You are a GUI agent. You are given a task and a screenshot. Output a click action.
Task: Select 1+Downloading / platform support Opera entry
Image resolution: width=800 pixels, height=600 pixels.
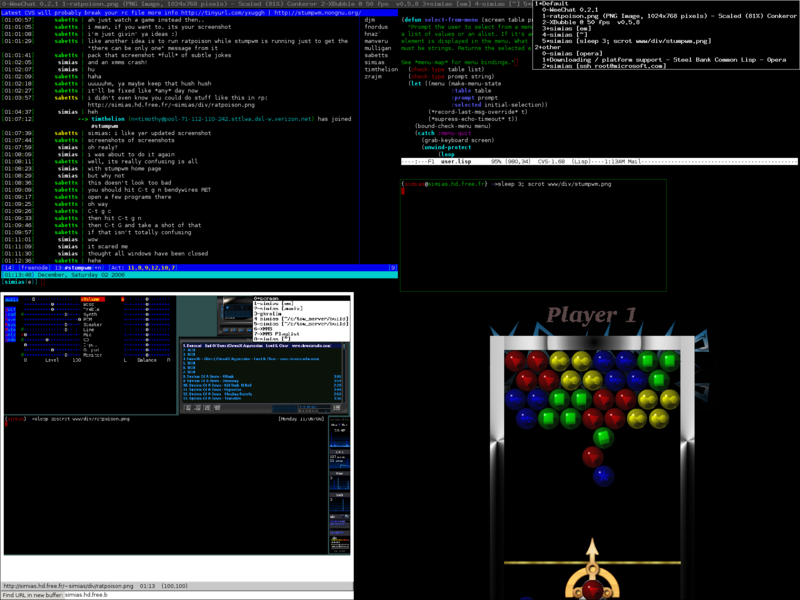coord(664,60)
